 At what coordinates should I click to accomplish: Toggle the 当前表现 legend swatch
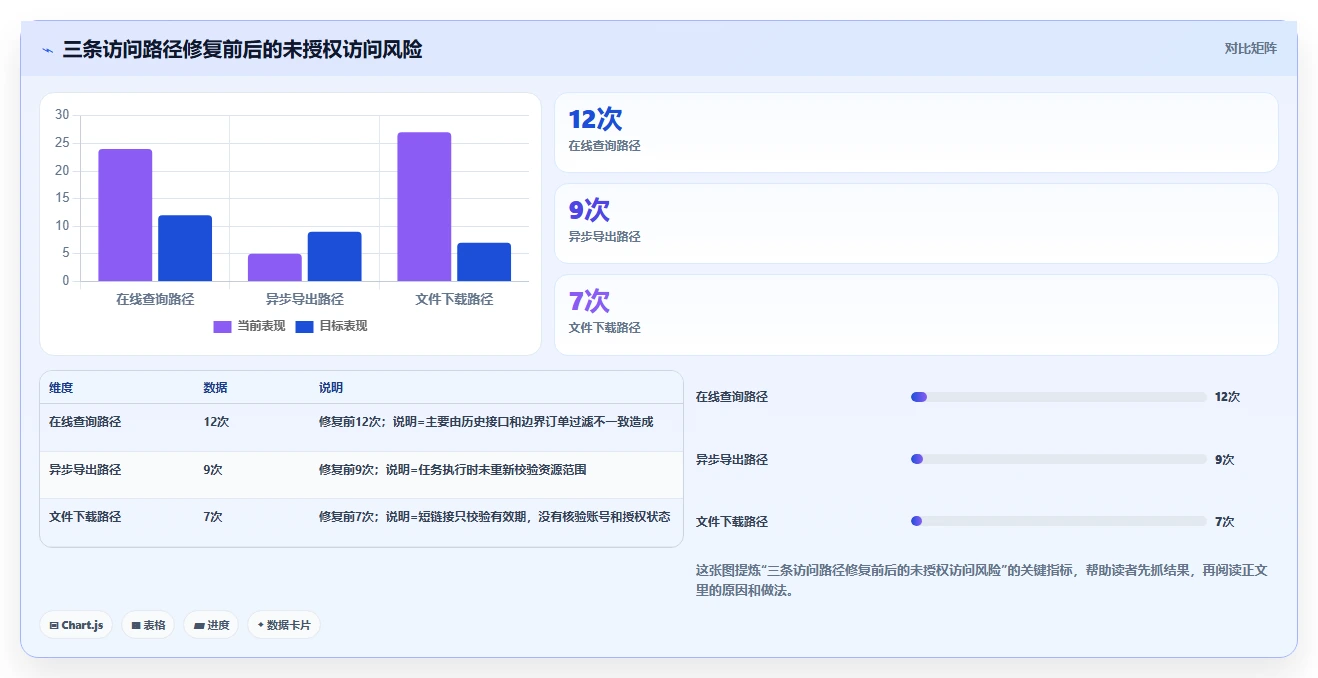pyautogui.click(x=222, y=326)
